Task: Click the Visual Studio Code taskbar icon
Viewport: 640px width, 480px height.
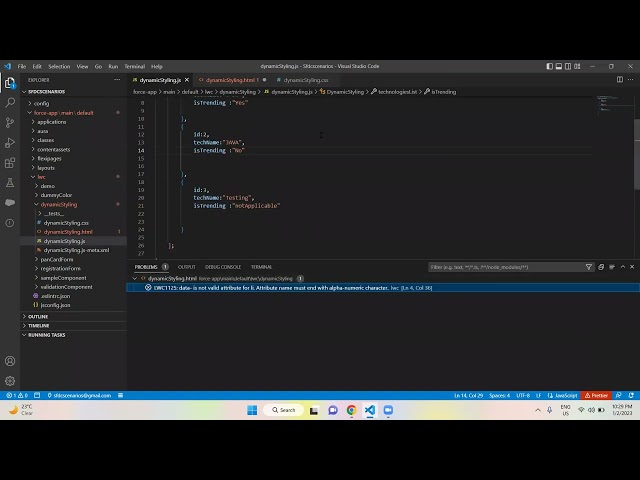Action: tap(370, 410)
